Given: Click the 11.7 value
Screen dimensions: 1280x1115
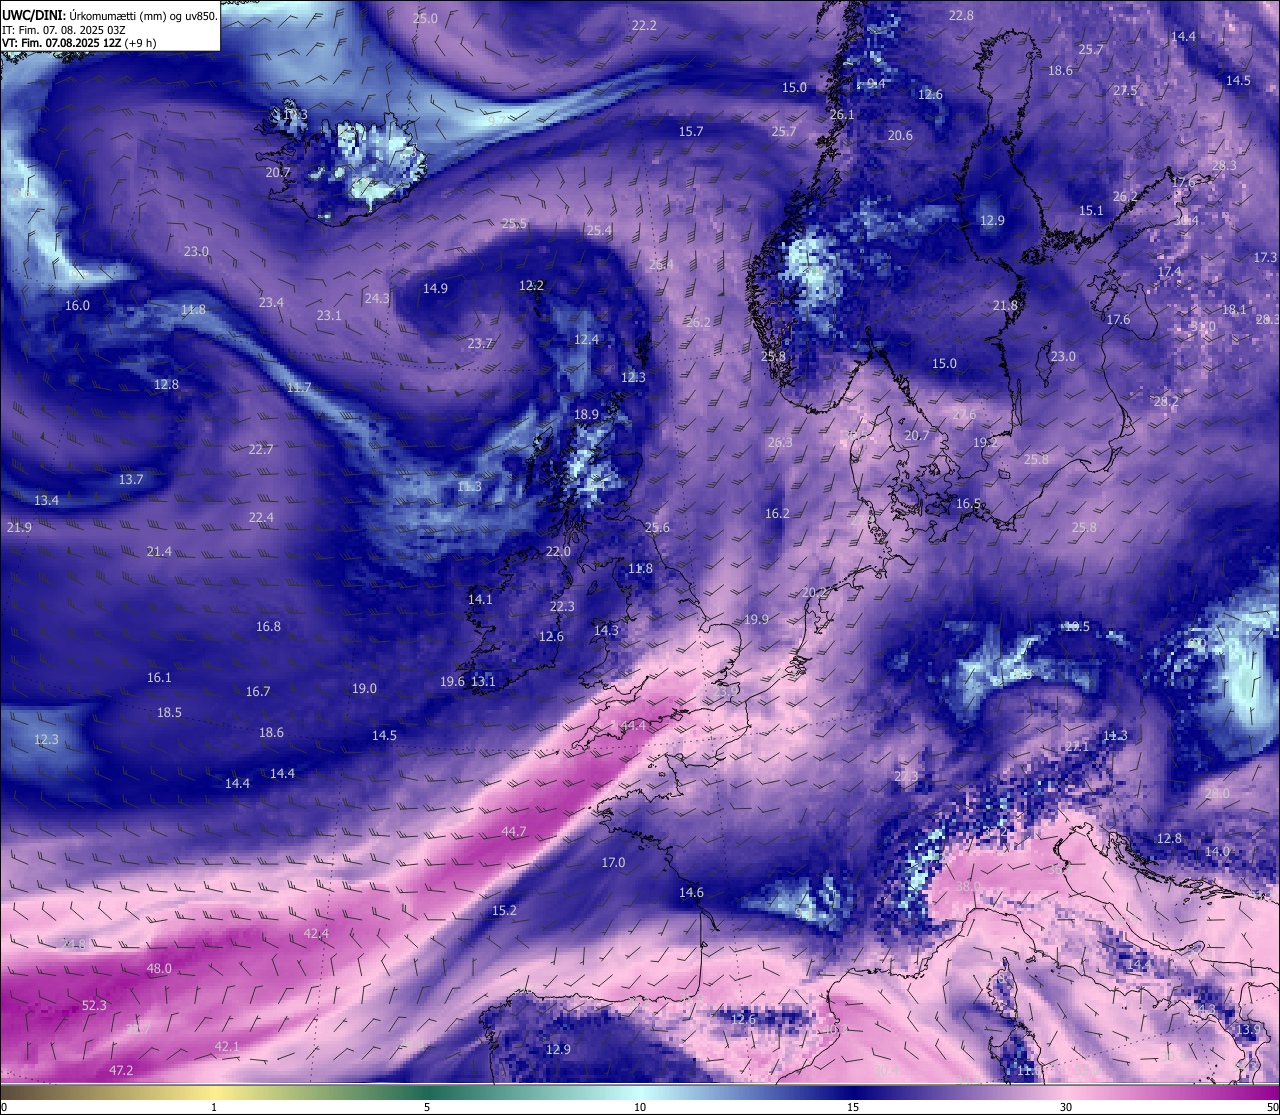Looking at the screenshot, I should pos(299,388).
